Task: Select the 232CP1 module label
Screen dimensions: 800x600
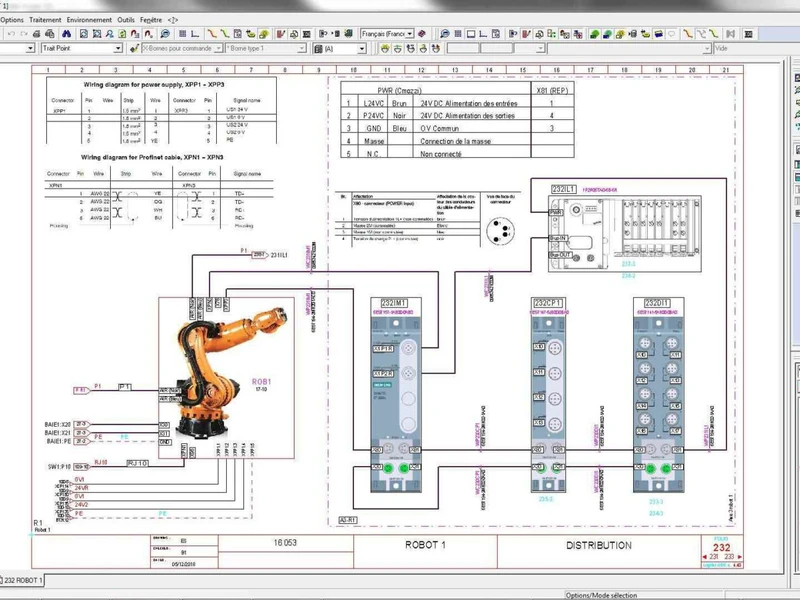Action: pyautogui.click(x=548, y=303)
